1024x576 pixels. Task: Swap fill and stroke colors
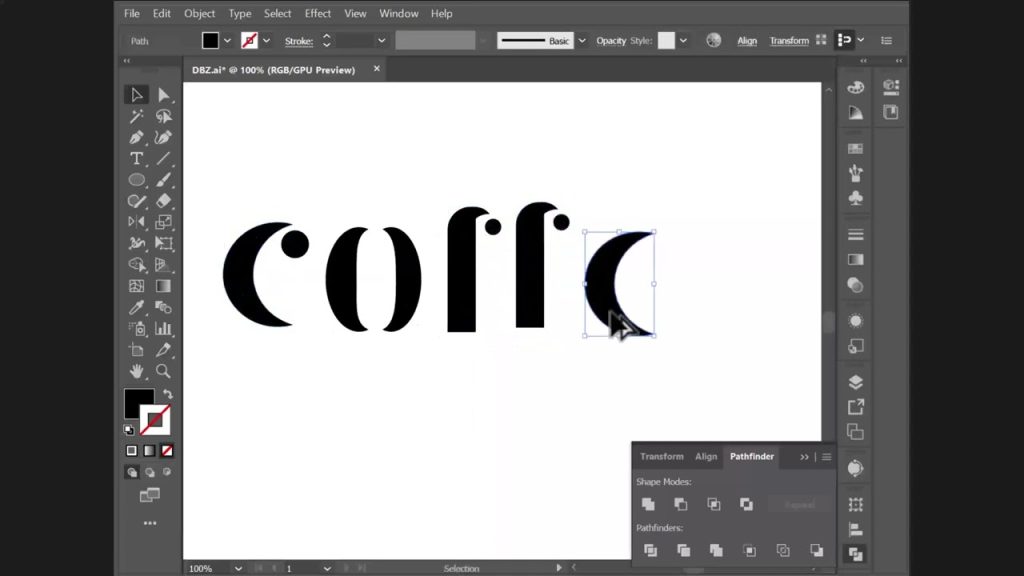coord(167,394)
